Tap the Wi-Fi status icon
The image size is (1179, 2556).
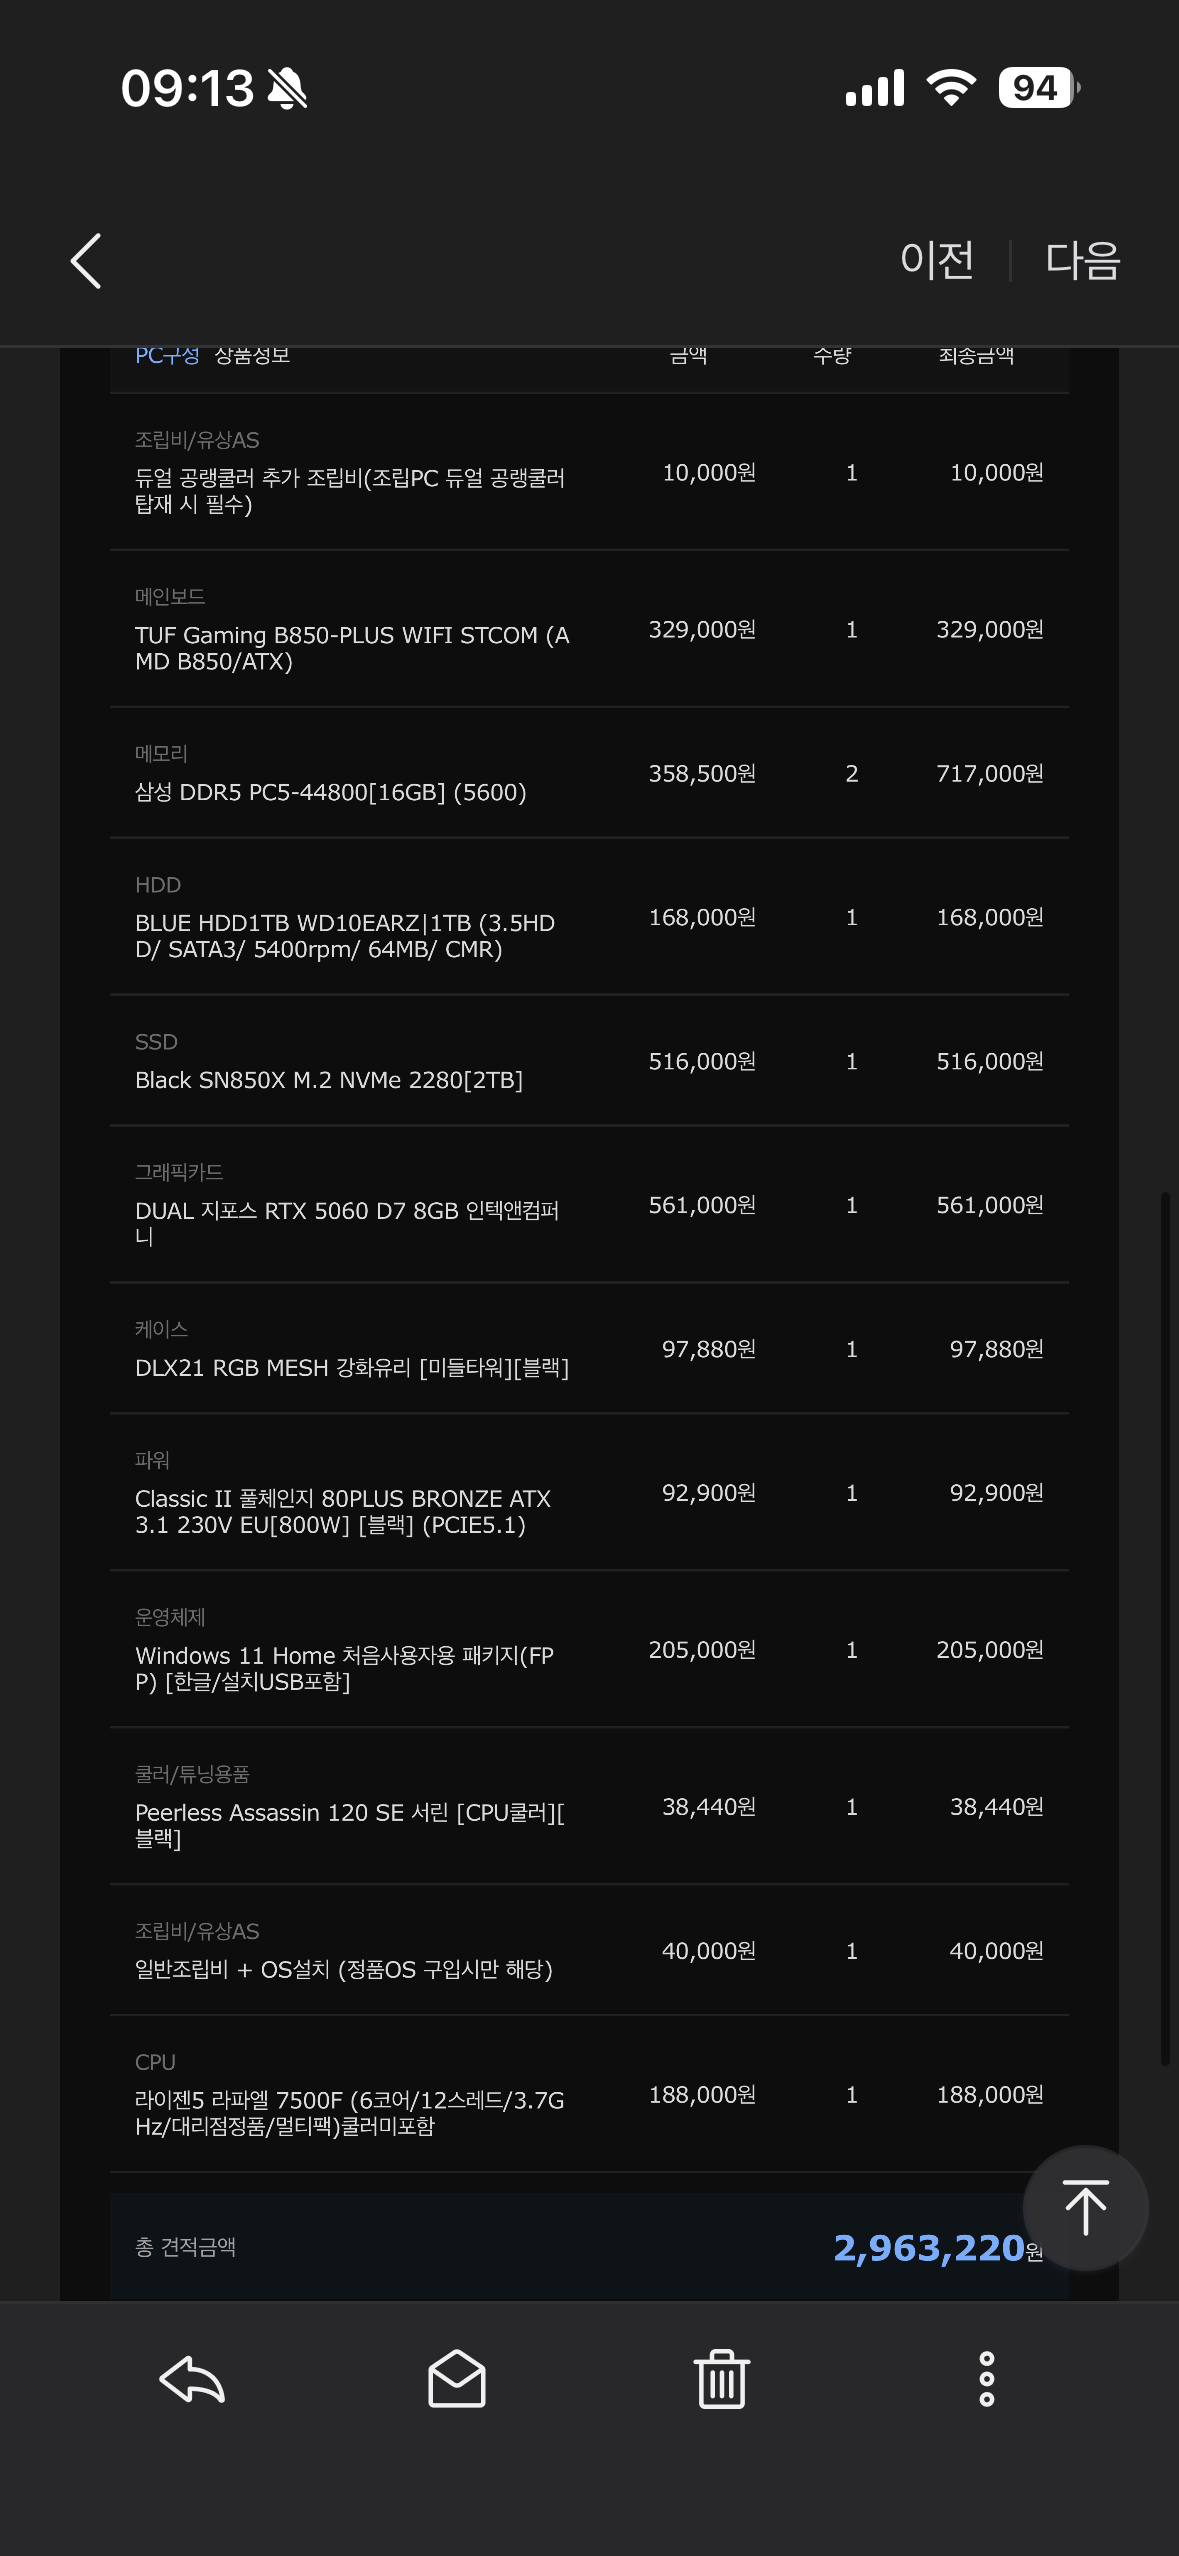951,88
